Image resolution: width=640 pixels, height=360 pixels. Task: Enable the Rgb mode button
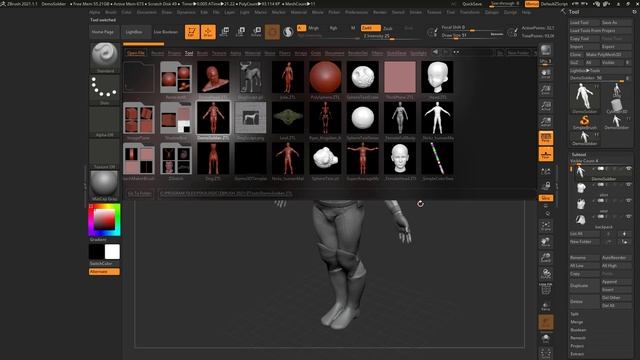coord(333,28)
